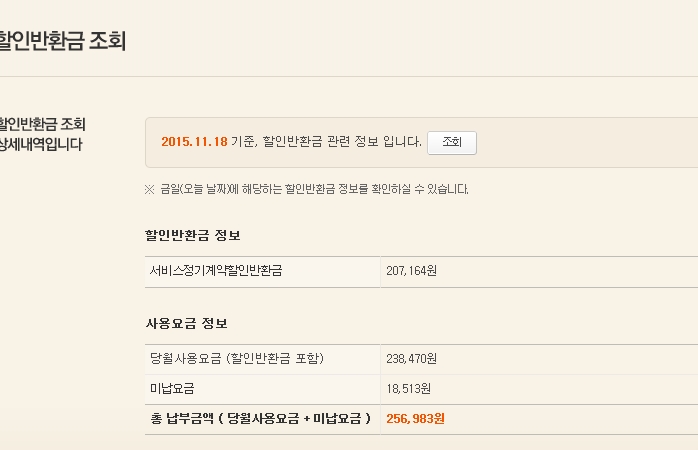Image resolution: width=698 pixels, height=450 pixels.
Task: Click the 조회 button
Action: click(x=451, y=142)
